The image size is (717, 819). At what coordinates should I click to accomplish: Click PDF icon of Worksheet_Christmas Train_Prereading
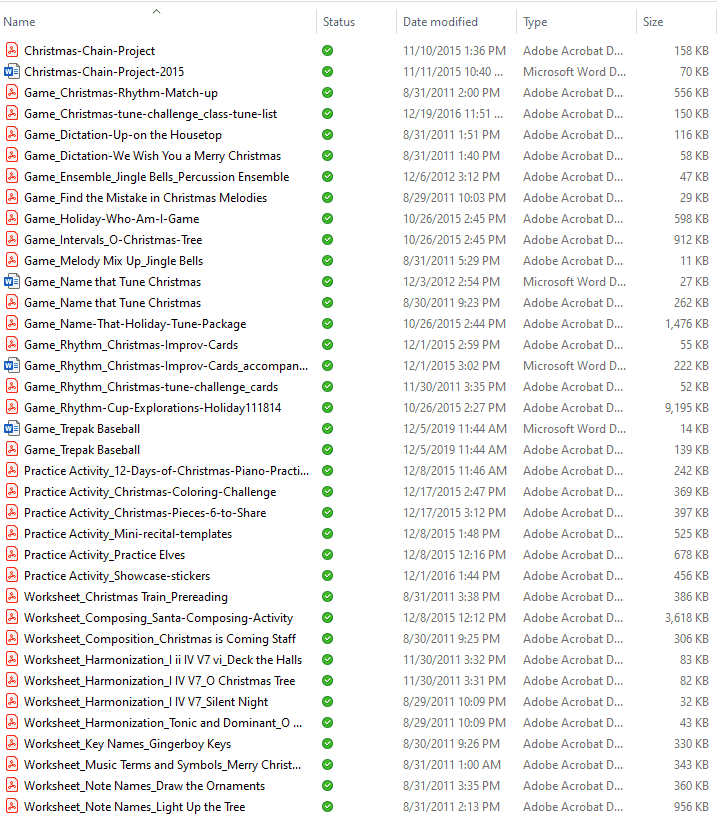(x=11, y=596)
